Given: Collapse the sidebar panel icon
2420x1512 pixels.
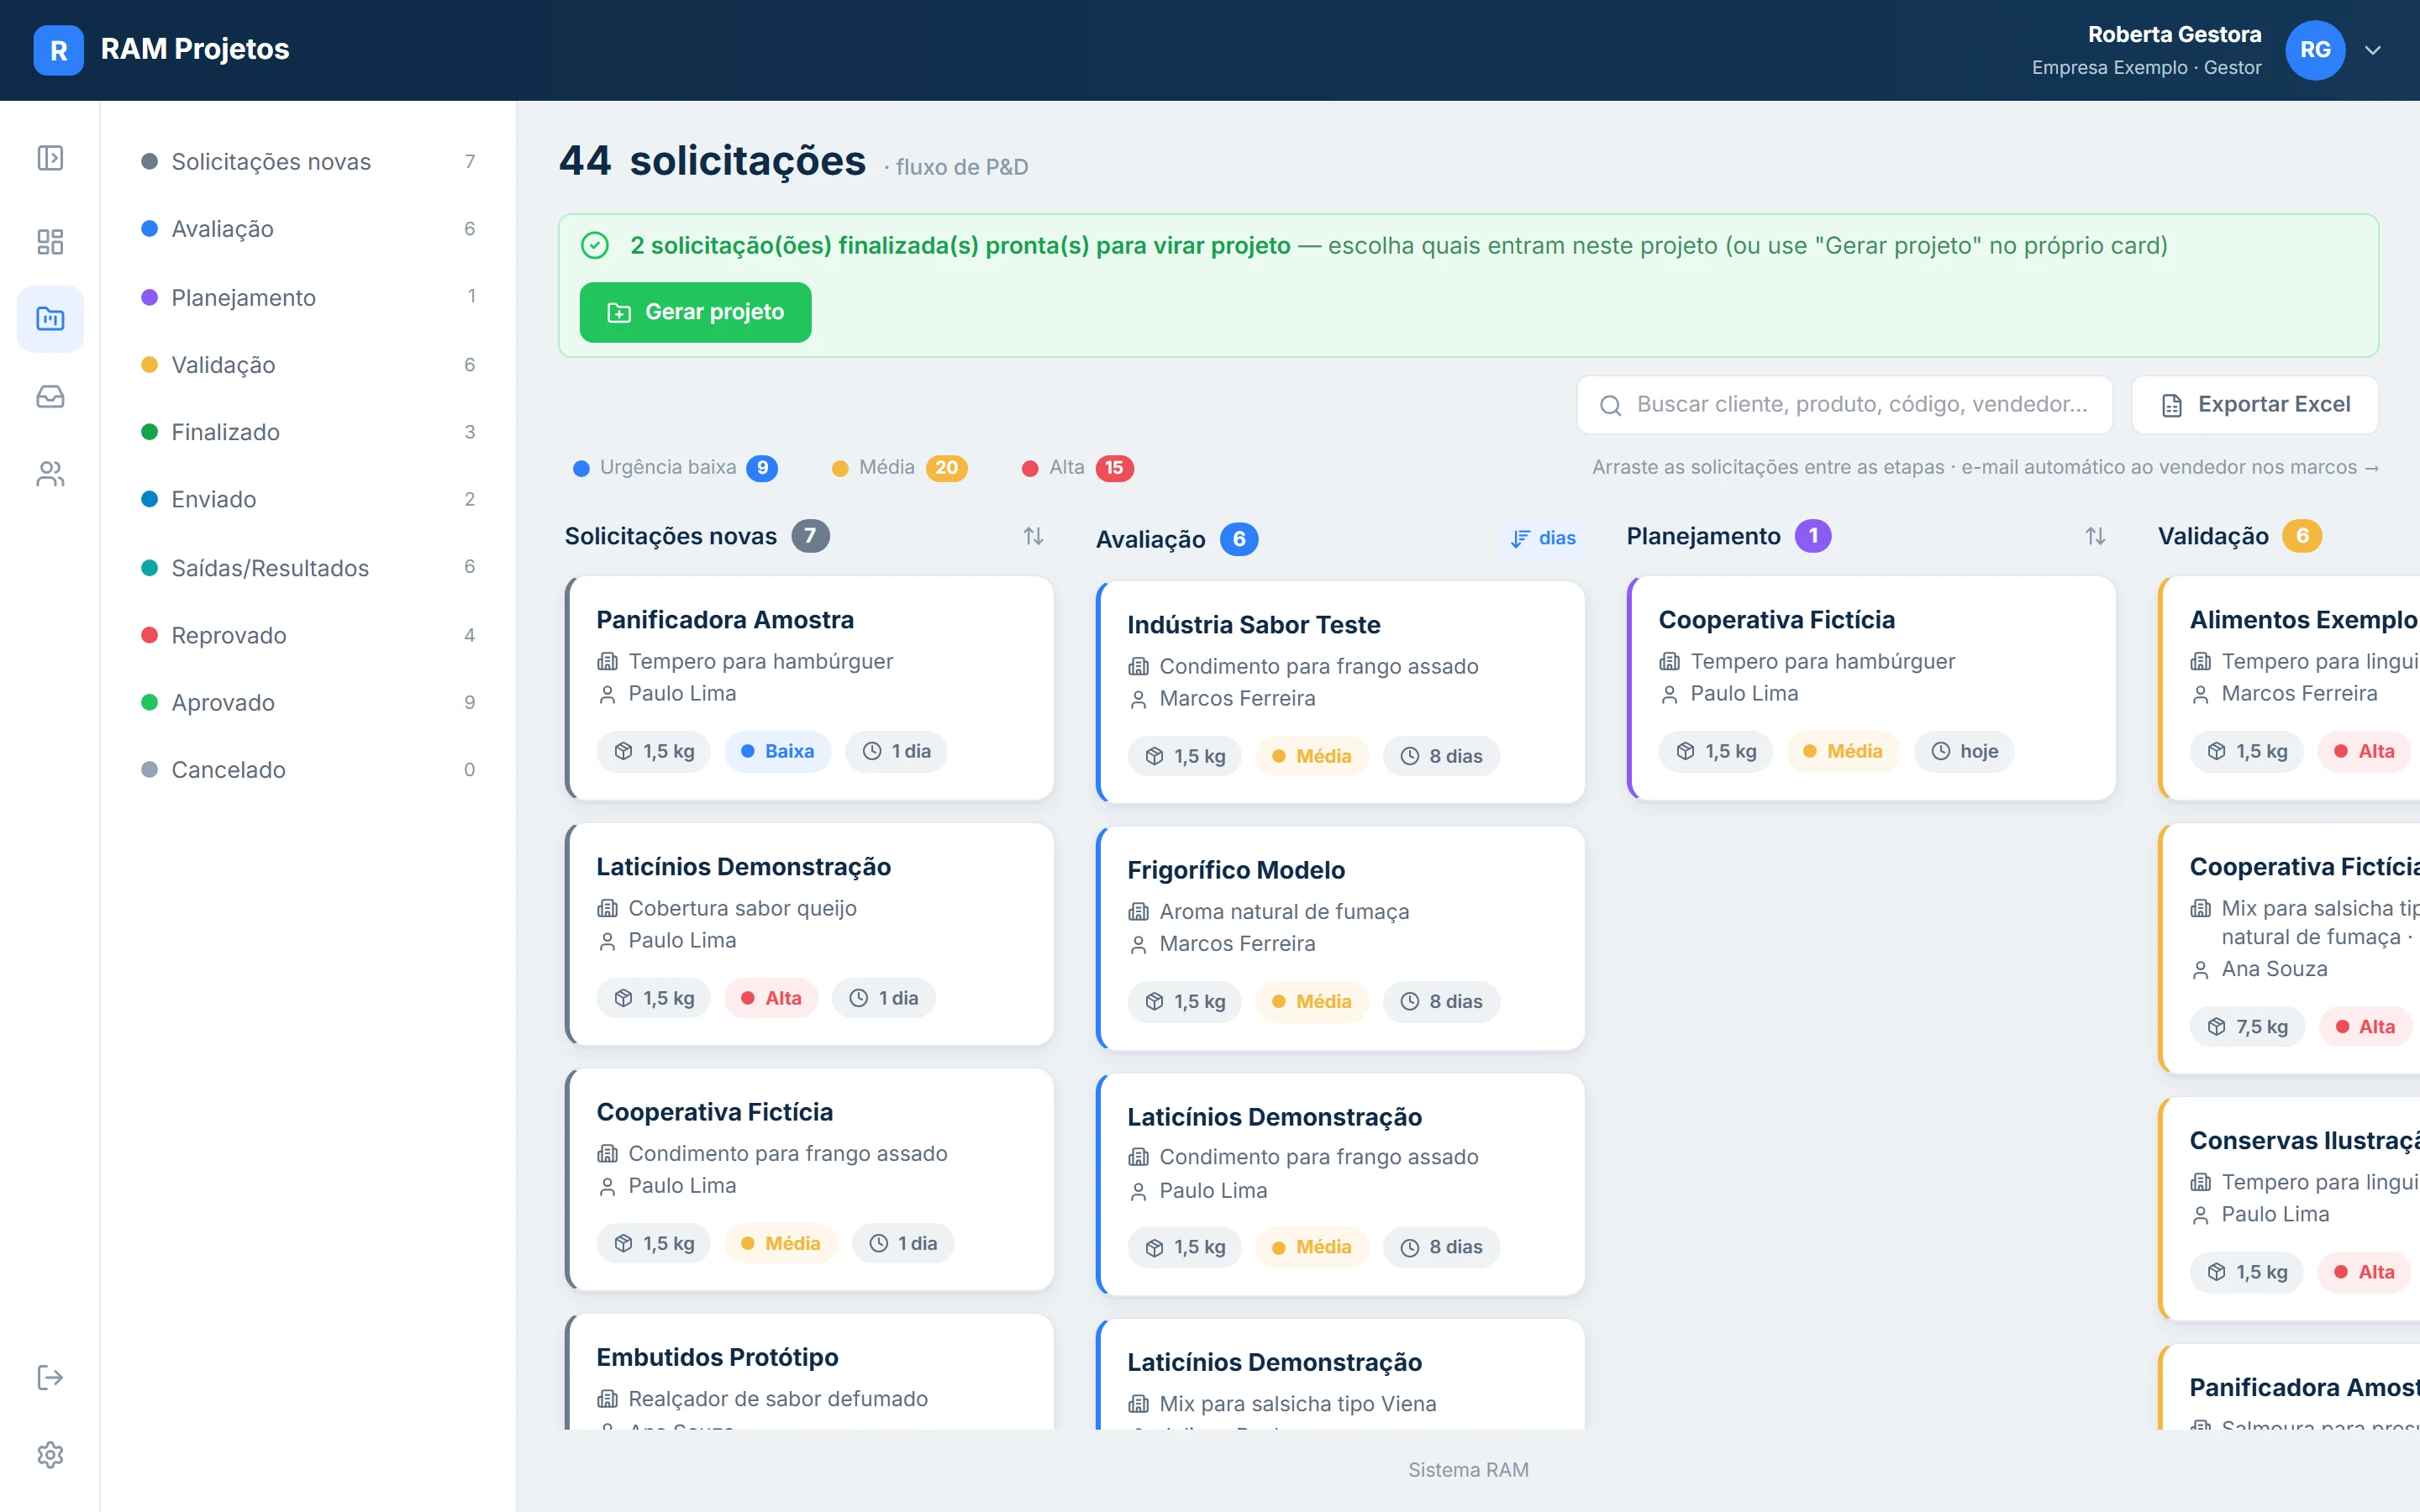Looking at the screenshot, I should 50,158.
